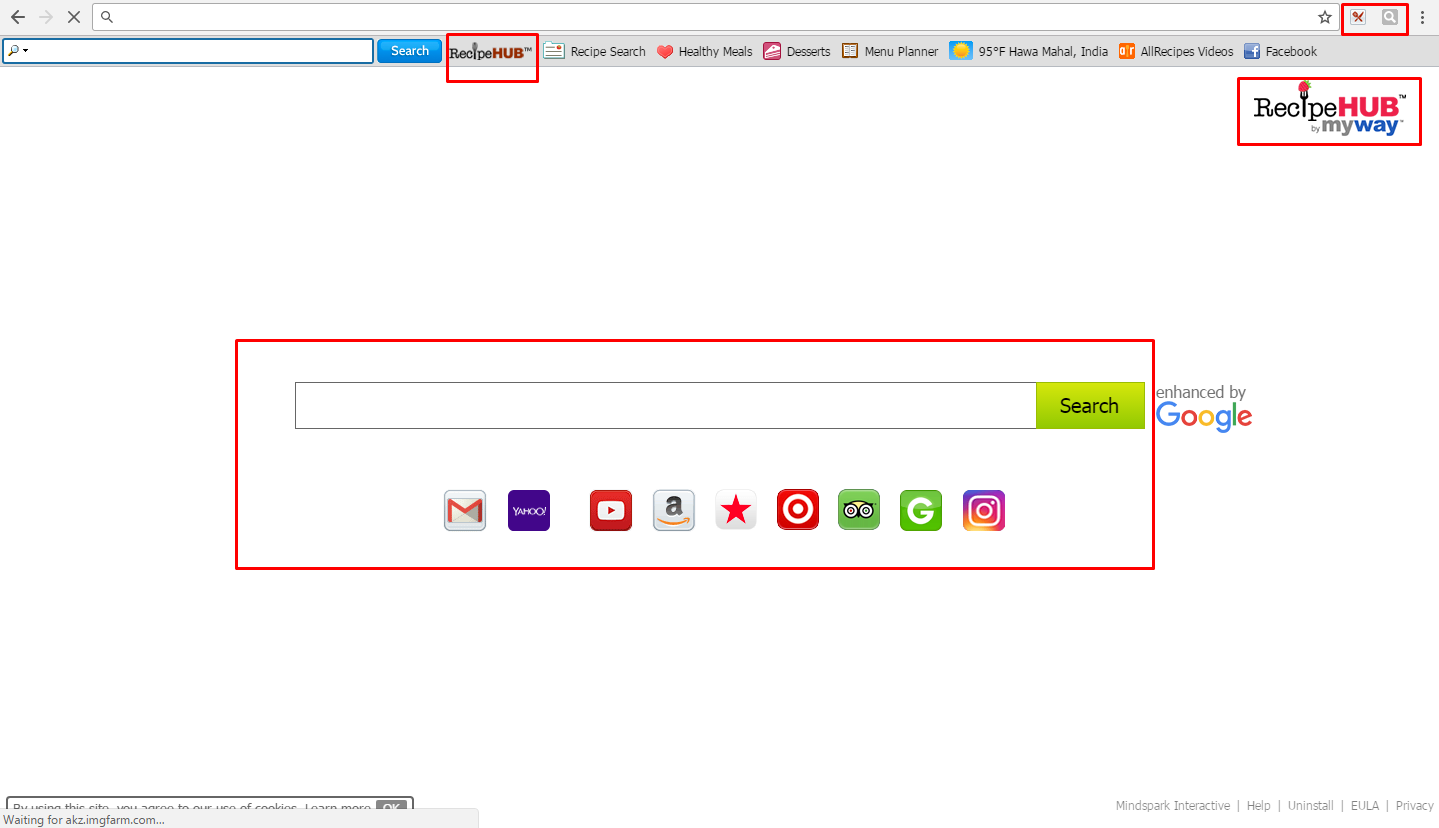The image size is (1439, 828).
Task: Click the Target bullseye icon
Action: point(798,510)
